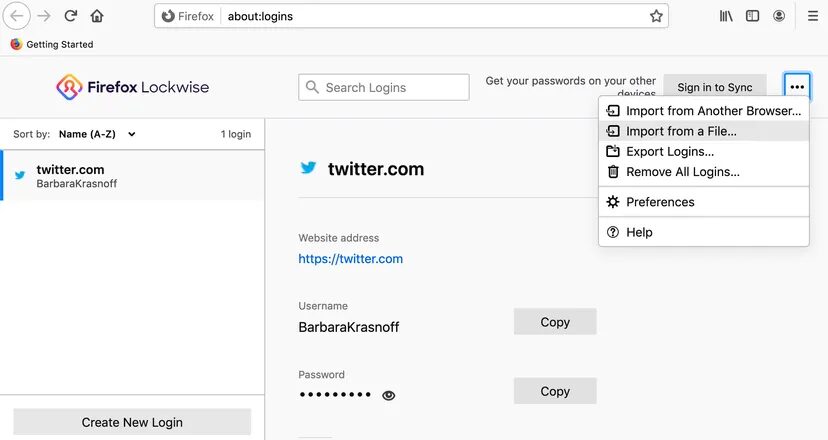Click the Firefox Lockwise logo

click(x=133, y=87)
